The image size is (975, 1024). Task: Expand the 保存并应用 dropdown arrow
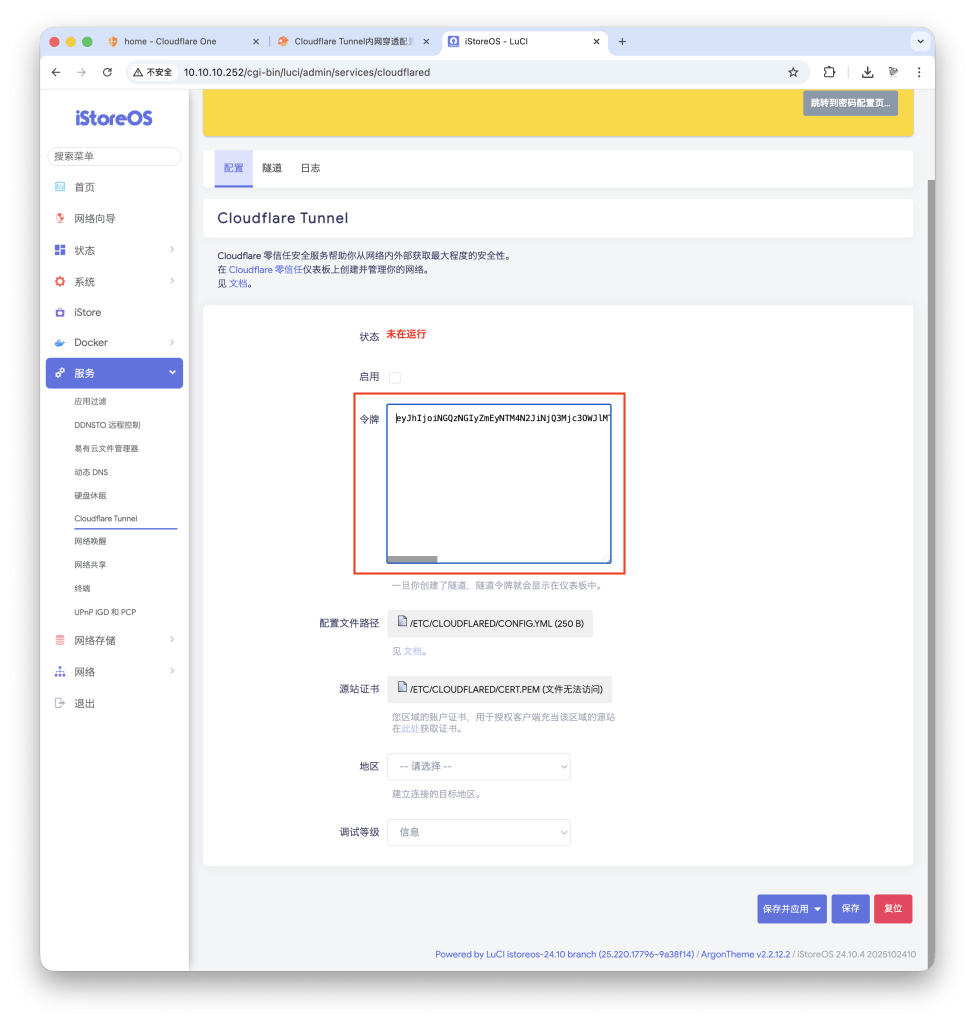(817, 909)
